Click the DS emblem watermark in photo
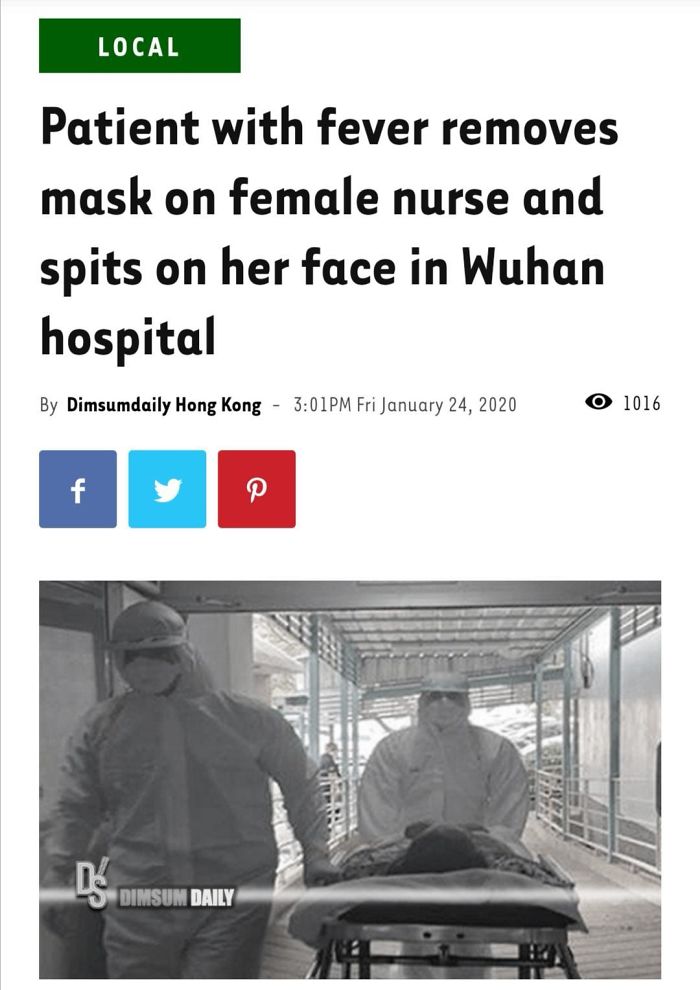 click(92, 883)
